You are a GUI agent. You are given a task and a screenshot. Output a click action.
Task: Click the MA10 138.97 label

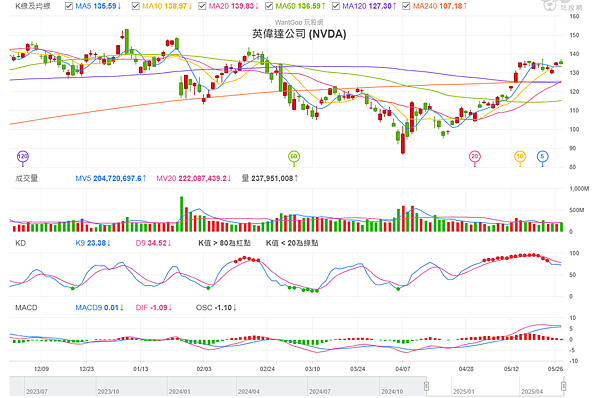167,6
